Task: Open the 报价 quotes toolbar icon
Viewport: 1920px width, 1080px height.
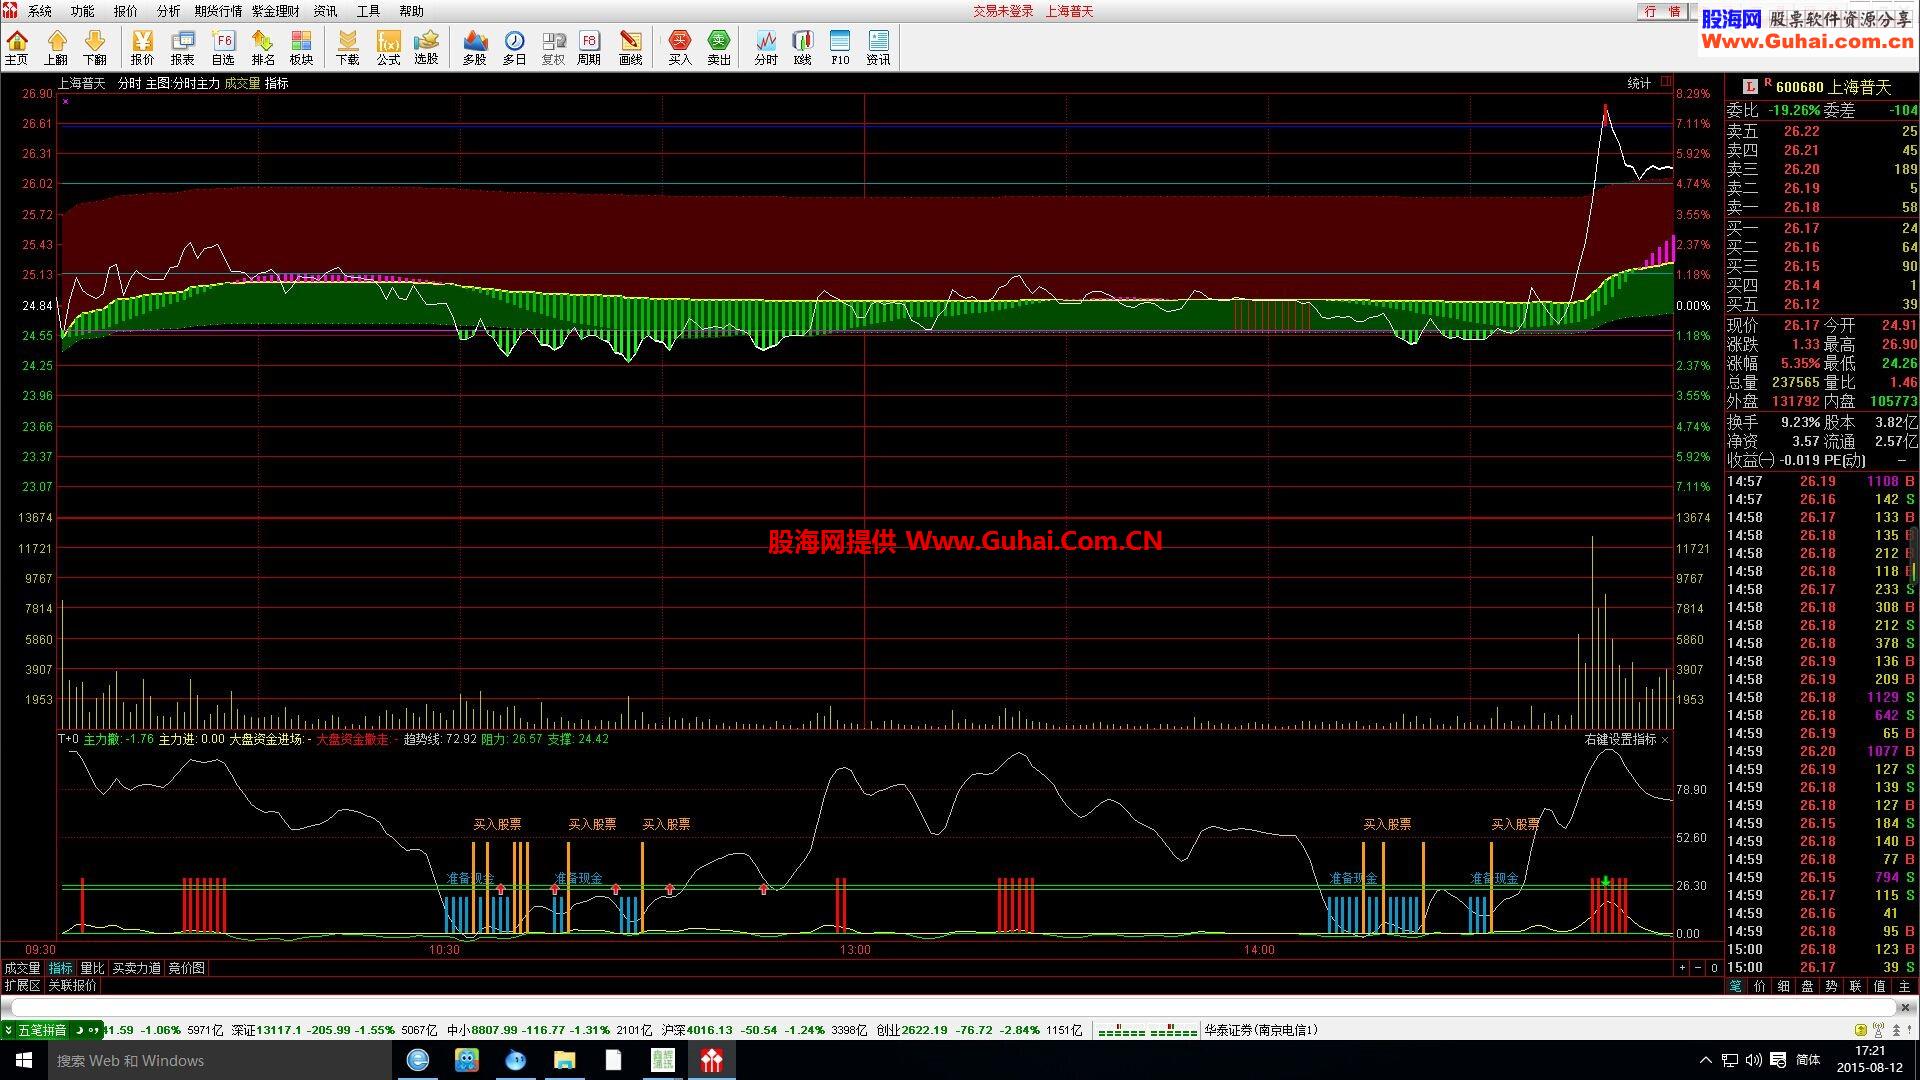Action: (x=143, y=47)
